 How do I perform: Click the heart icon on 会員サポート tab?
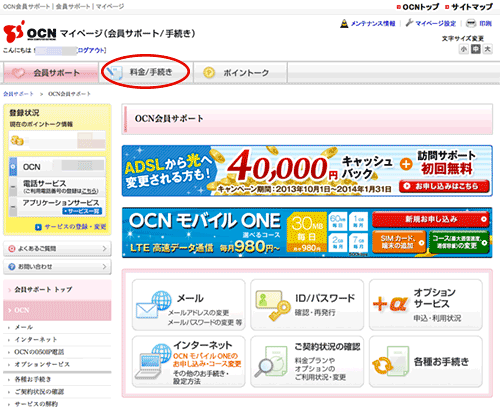pos(18,73)
